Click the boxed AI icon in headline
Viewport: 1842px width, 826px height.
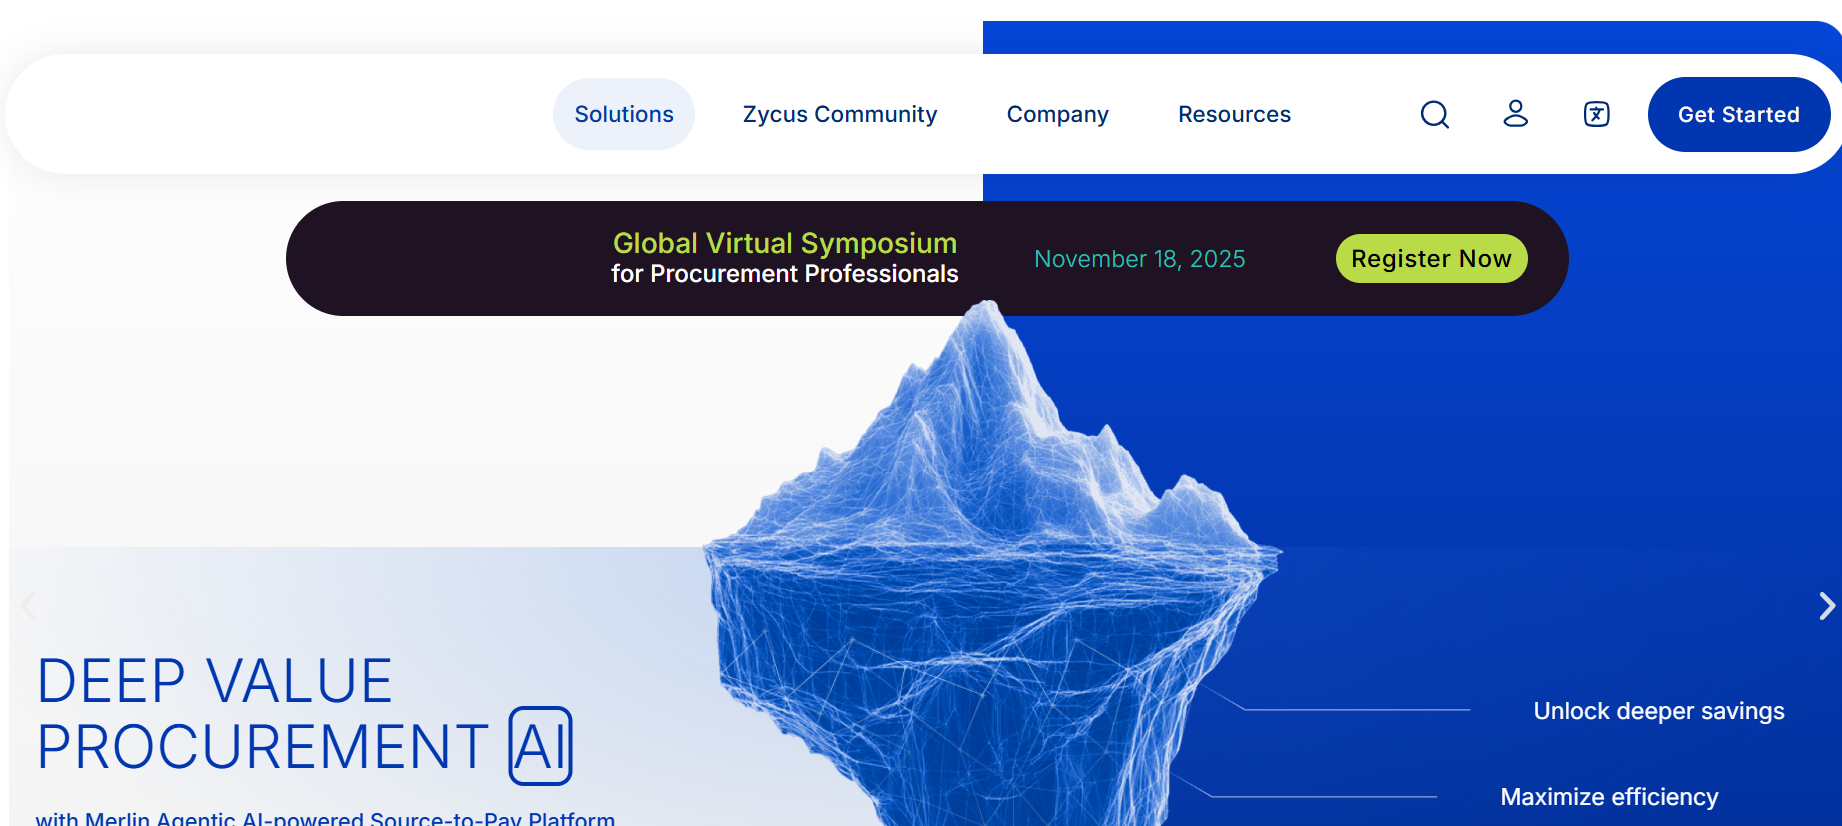[x=540, y=746]
